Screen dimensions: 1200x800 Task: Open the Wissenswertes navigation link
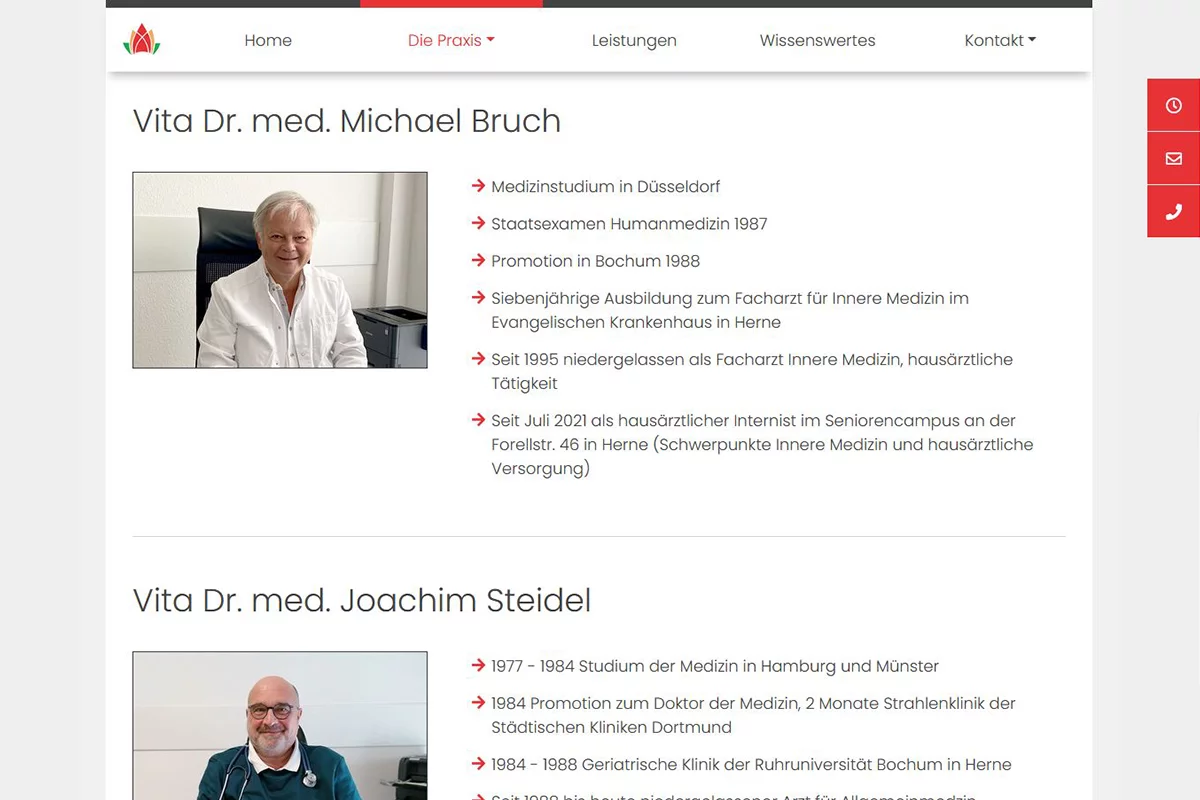click(x=817, y=40)
